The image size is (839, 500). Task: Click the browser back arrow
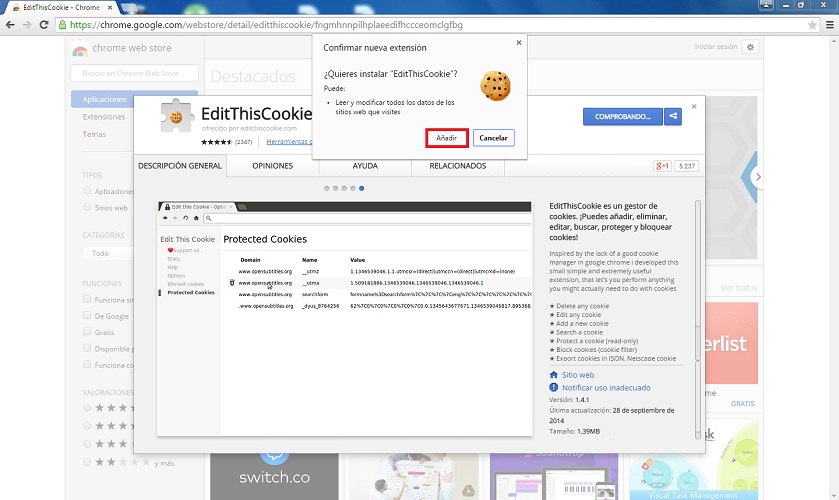click(10, 25)
